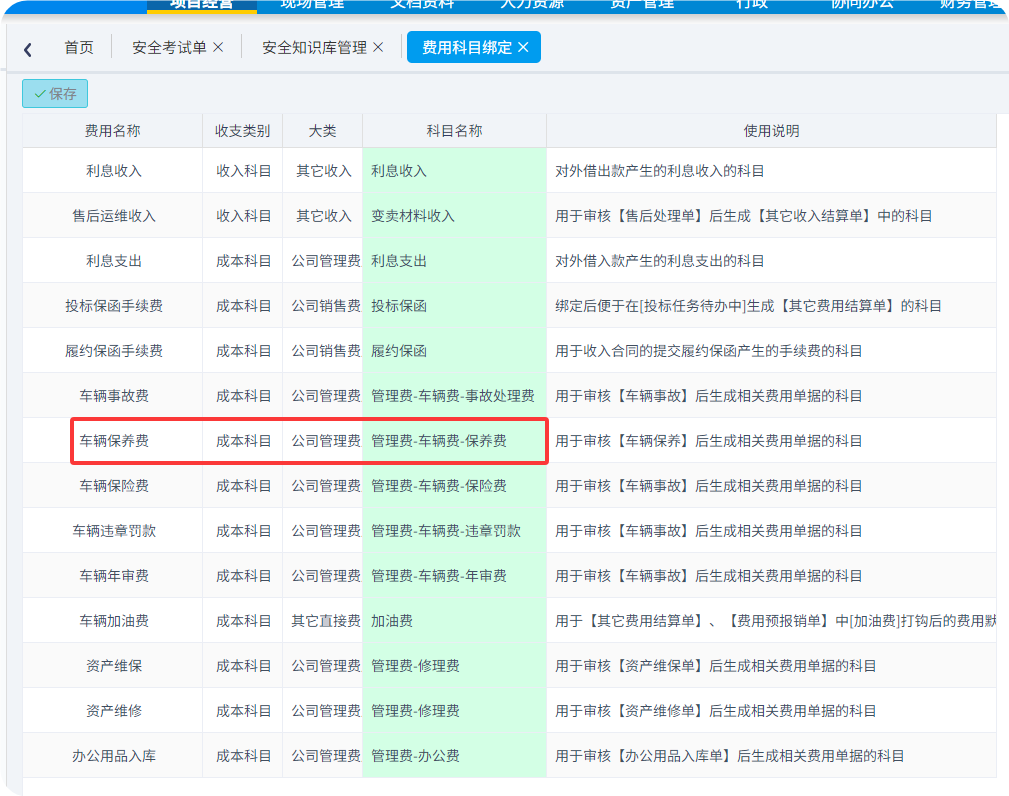Select the 管理费-办公费 cell
The image size is (1009, 796).
[454, 756]
